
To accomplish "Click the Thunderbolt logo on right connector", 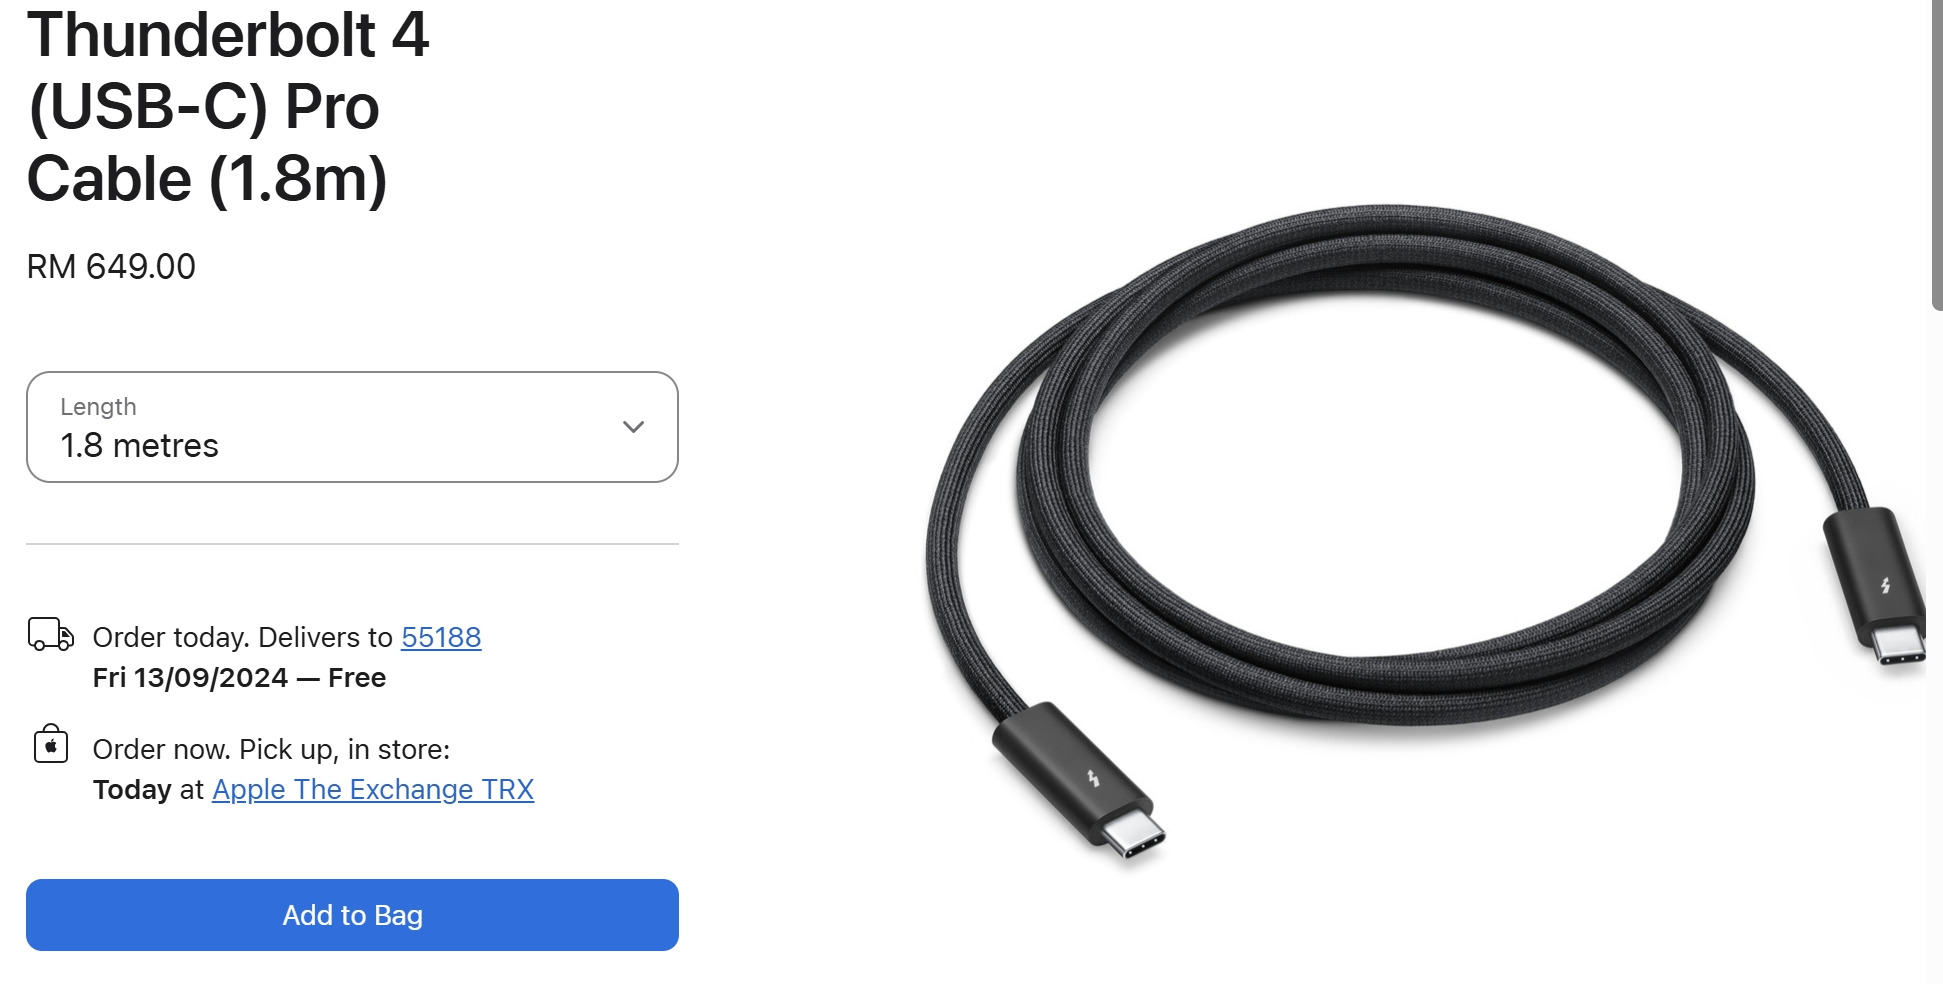I will pos(1885,586).
